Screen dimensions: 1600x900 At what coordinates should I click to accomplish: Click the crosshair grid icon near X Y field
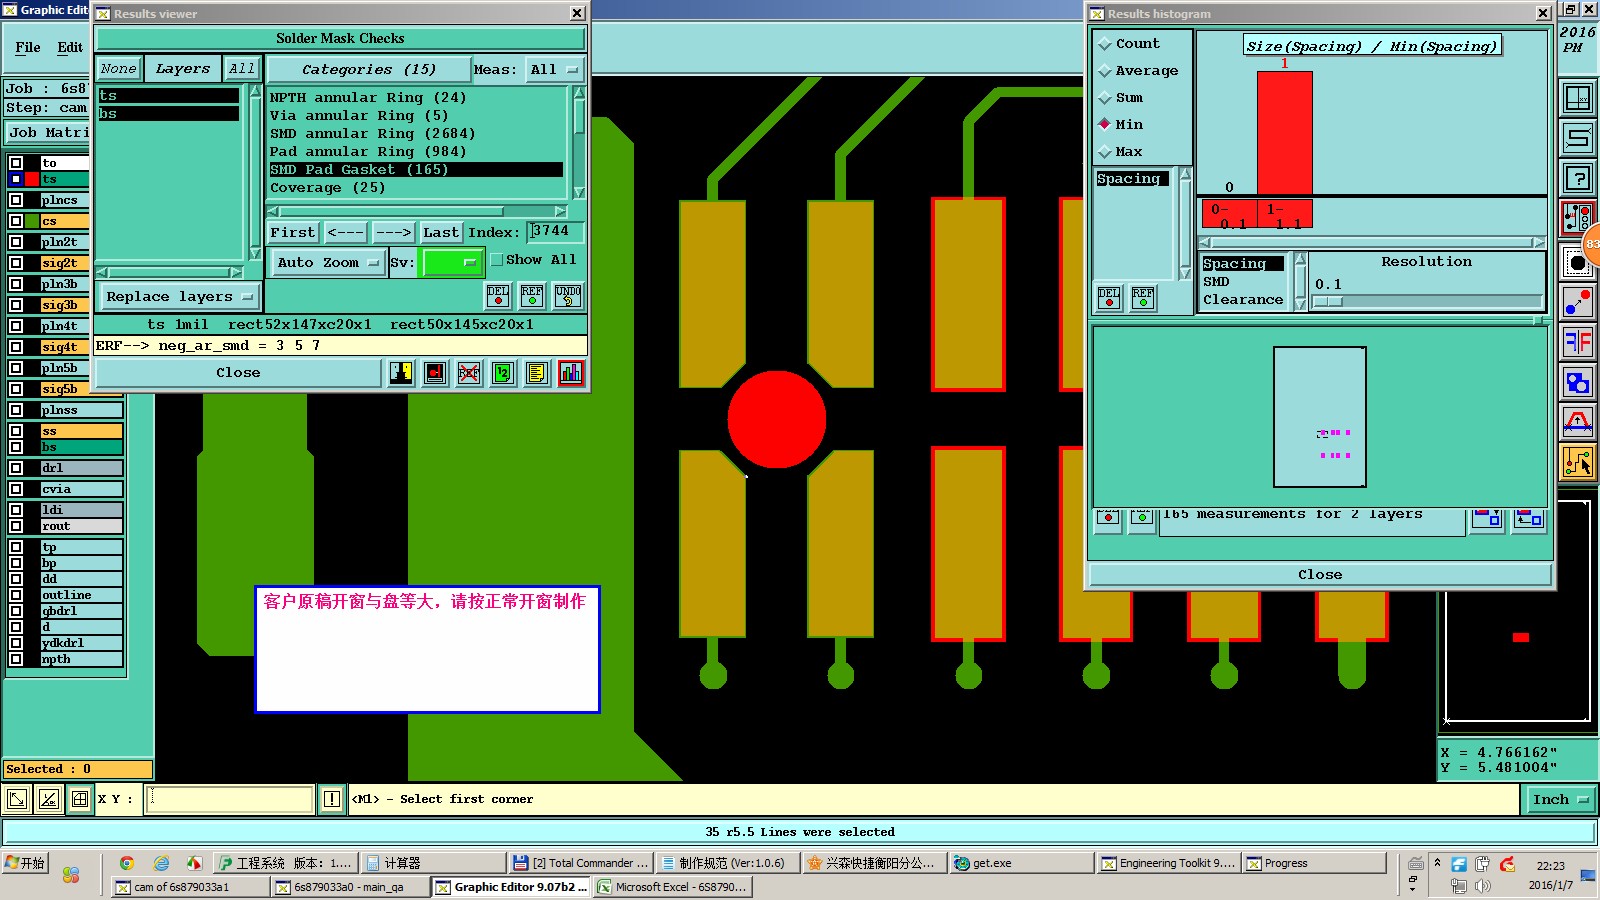click(x=80, y=799)
